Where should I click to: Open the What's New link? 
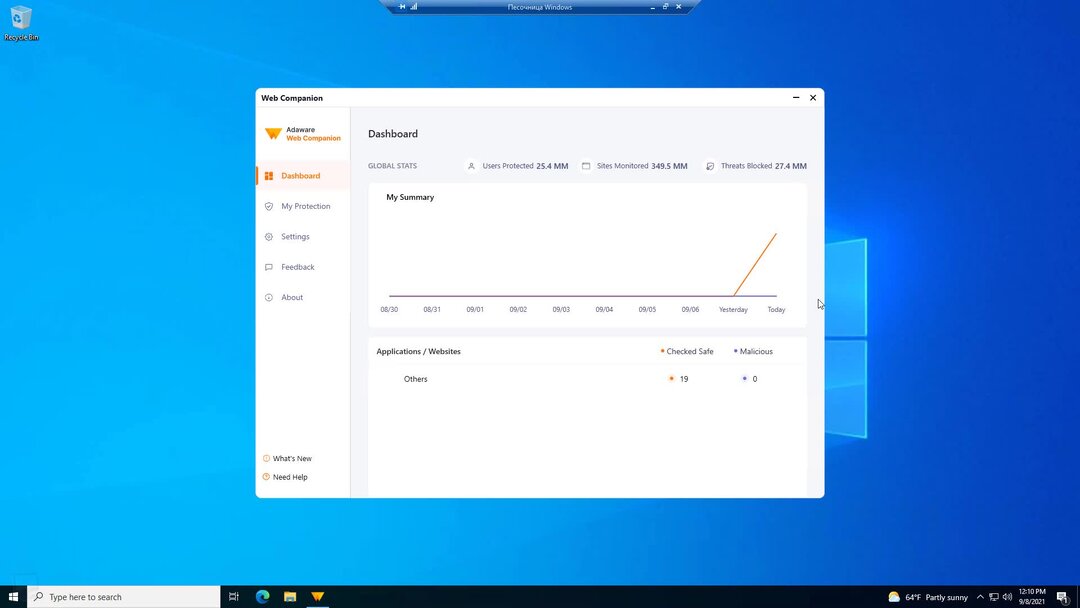click(x=292, y=459)
